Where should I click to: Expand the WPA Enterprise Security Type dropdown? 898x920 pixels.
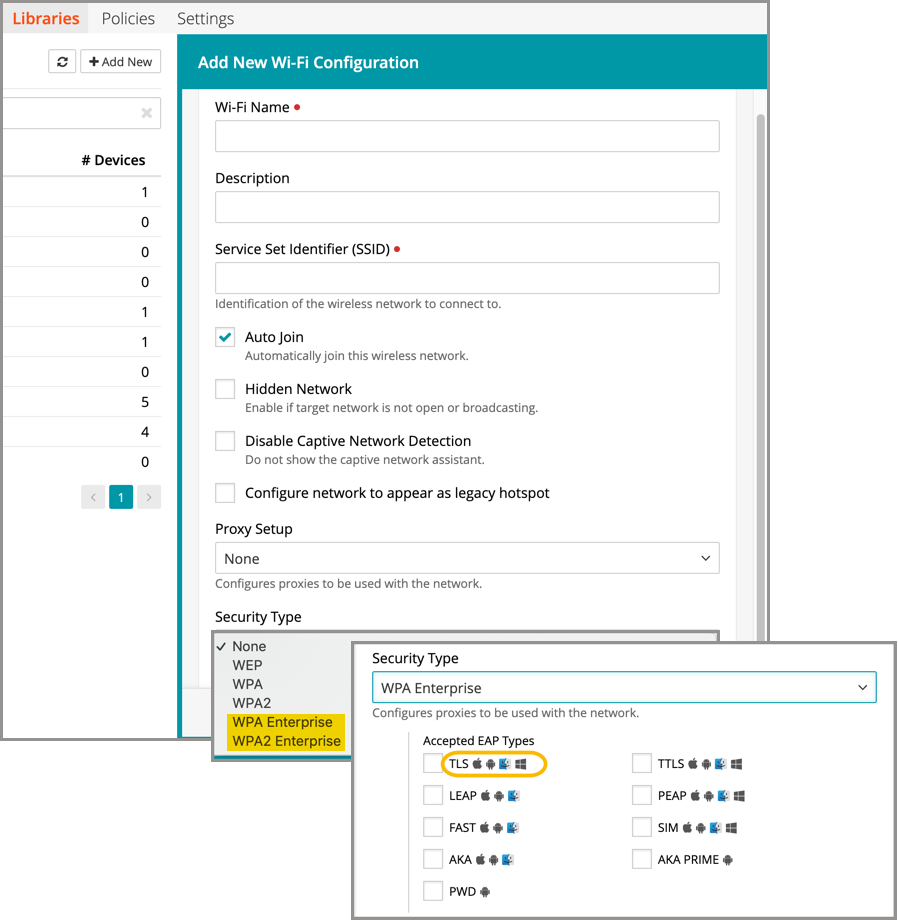tap(624, 688)
